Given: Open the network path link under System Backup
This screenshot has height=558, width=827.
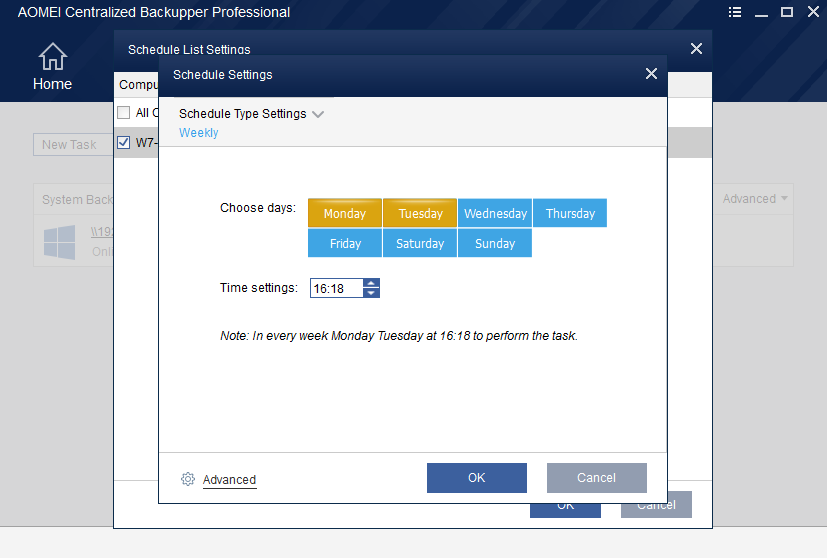Looking at the screenshot, I should click(102, 232).
